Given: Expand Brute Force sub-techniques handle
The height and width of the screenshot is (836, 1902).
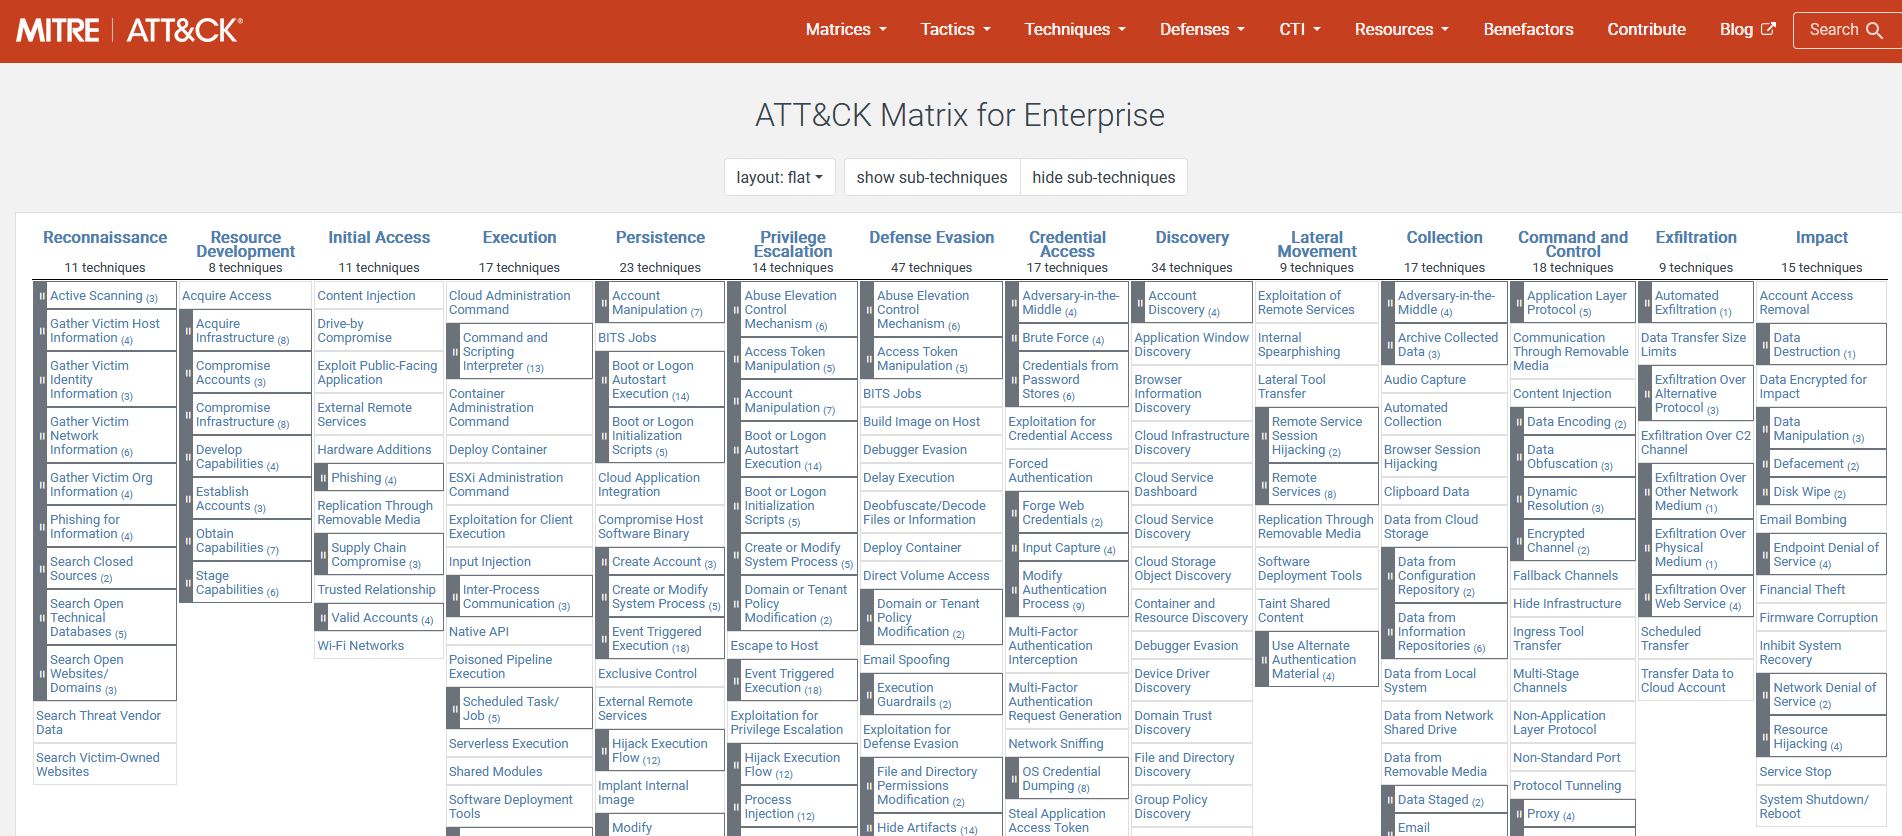Looking at the screenshot, I should click(x=1013, y=338).
